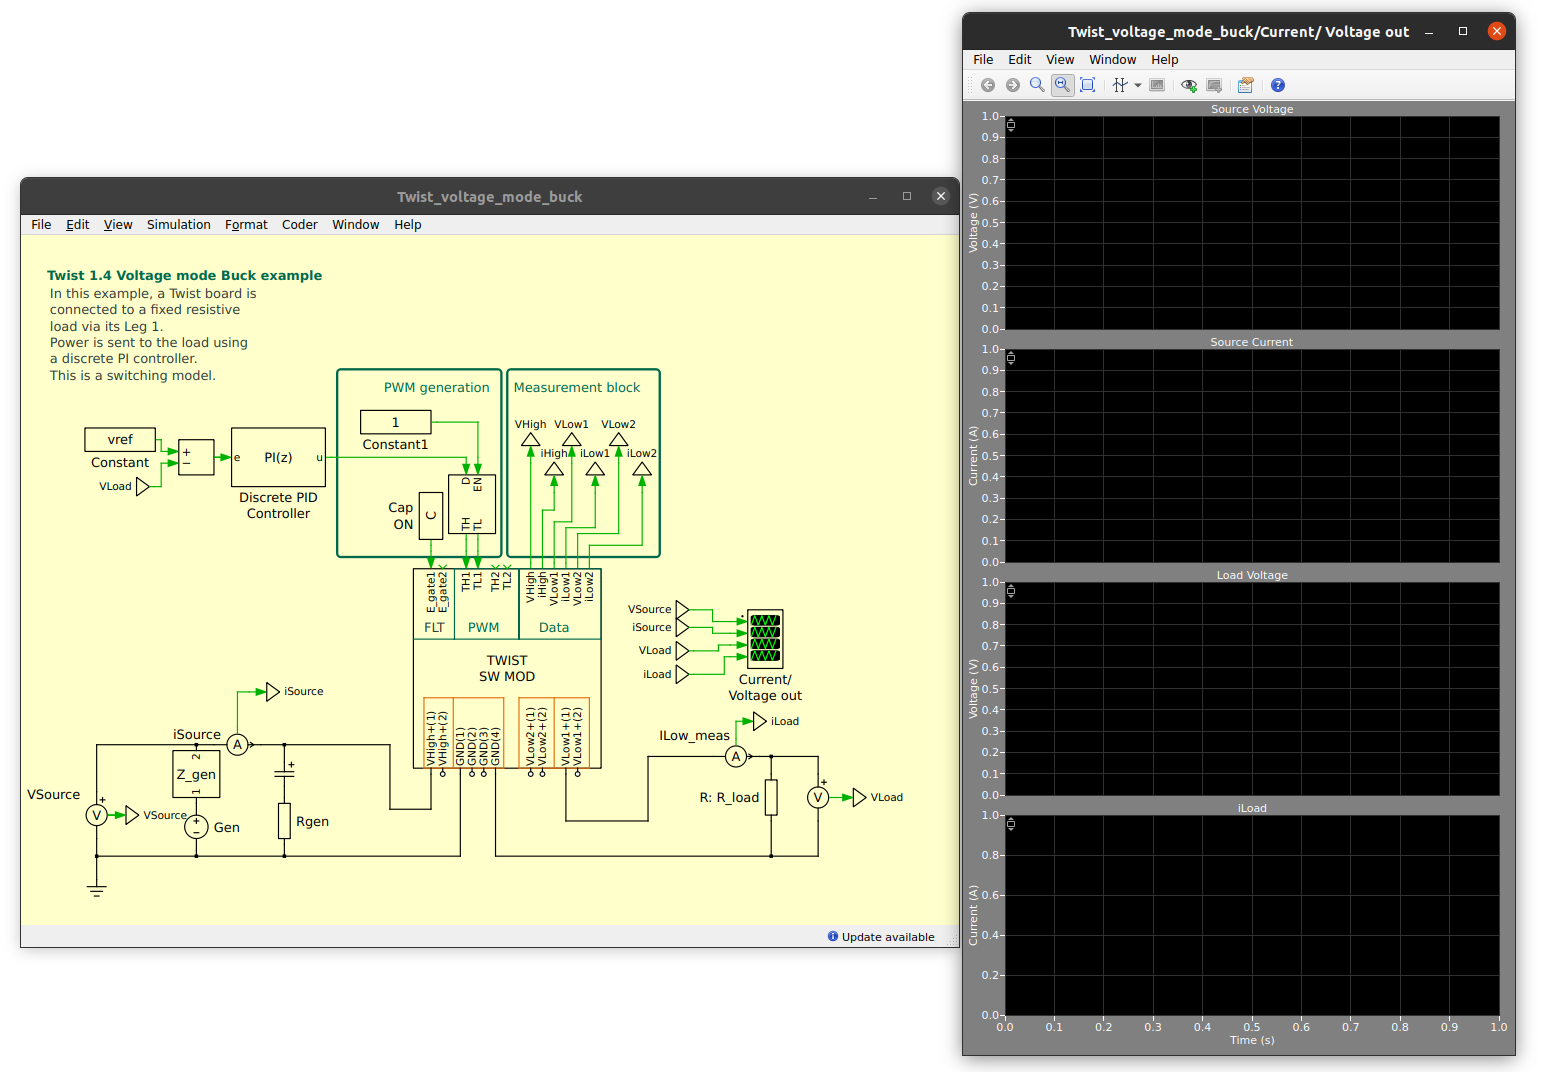Click the previous view arrow in scope toolbar

tap(988, 85)
